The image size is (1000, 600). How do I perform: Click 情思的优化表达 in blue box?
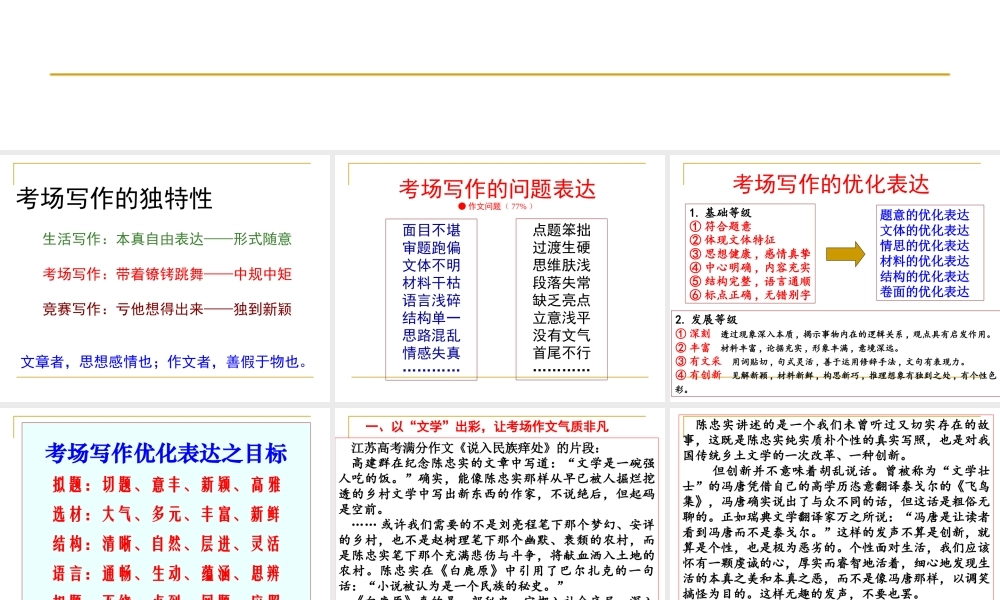(x=925, y=245)
